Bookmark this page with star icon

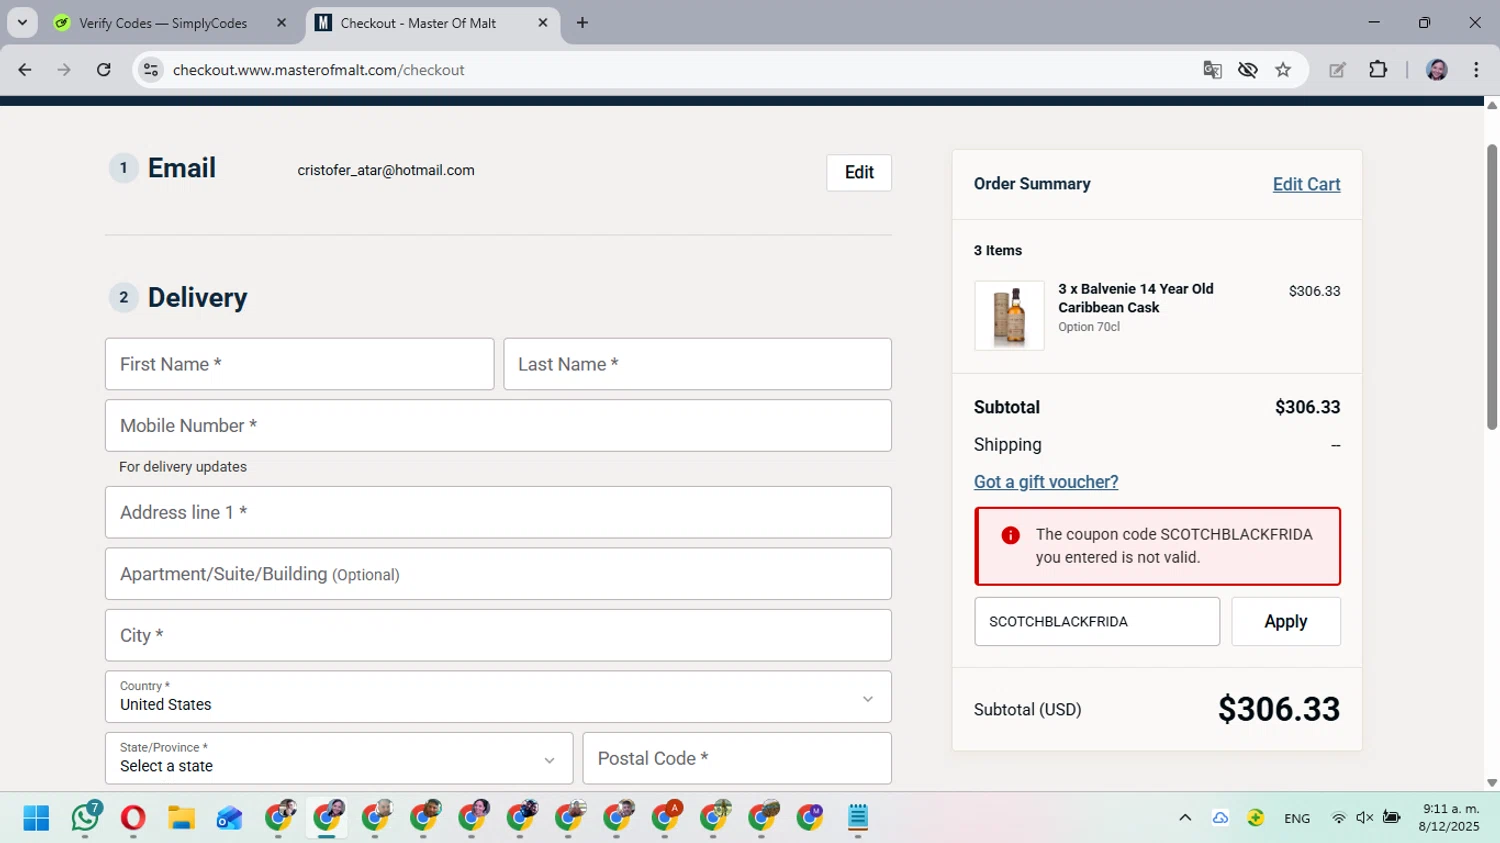click(1283, 70)
